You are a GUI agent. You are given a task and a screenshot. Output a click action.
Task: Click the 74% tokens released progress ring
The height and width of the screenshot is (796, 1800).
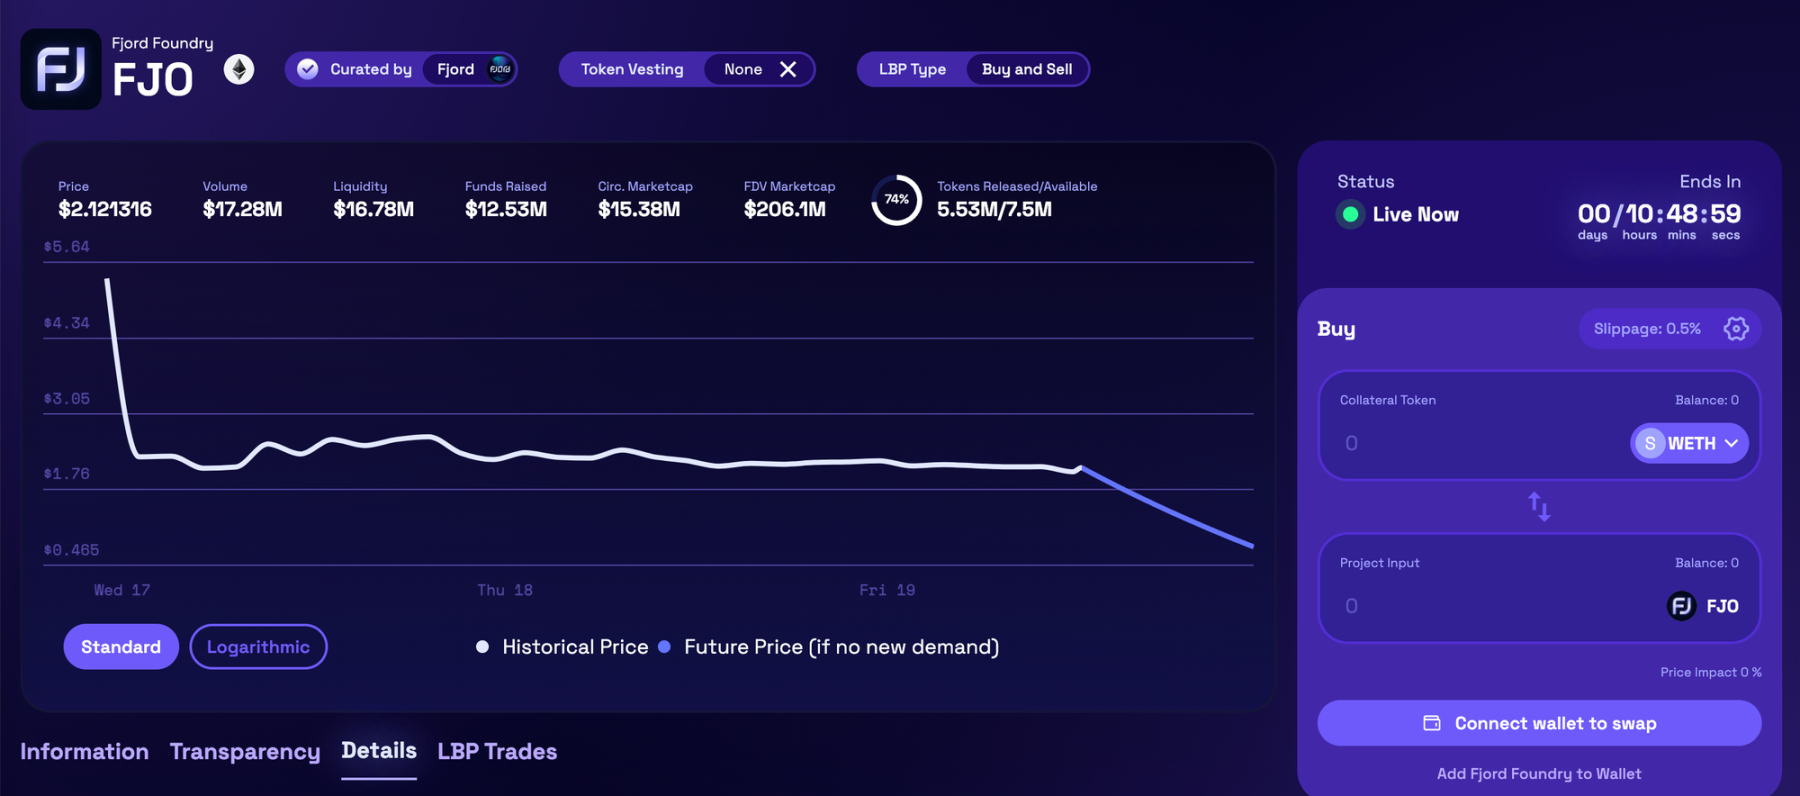point(896,200)
